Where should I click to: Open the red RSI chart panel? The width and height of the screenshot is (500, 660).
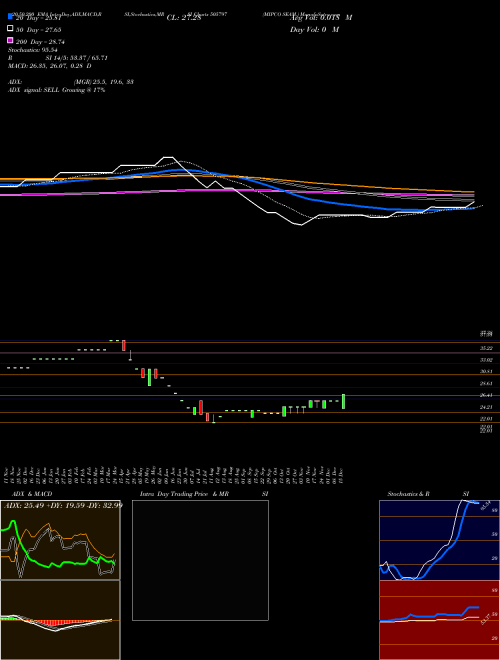(x=439, y=620)
